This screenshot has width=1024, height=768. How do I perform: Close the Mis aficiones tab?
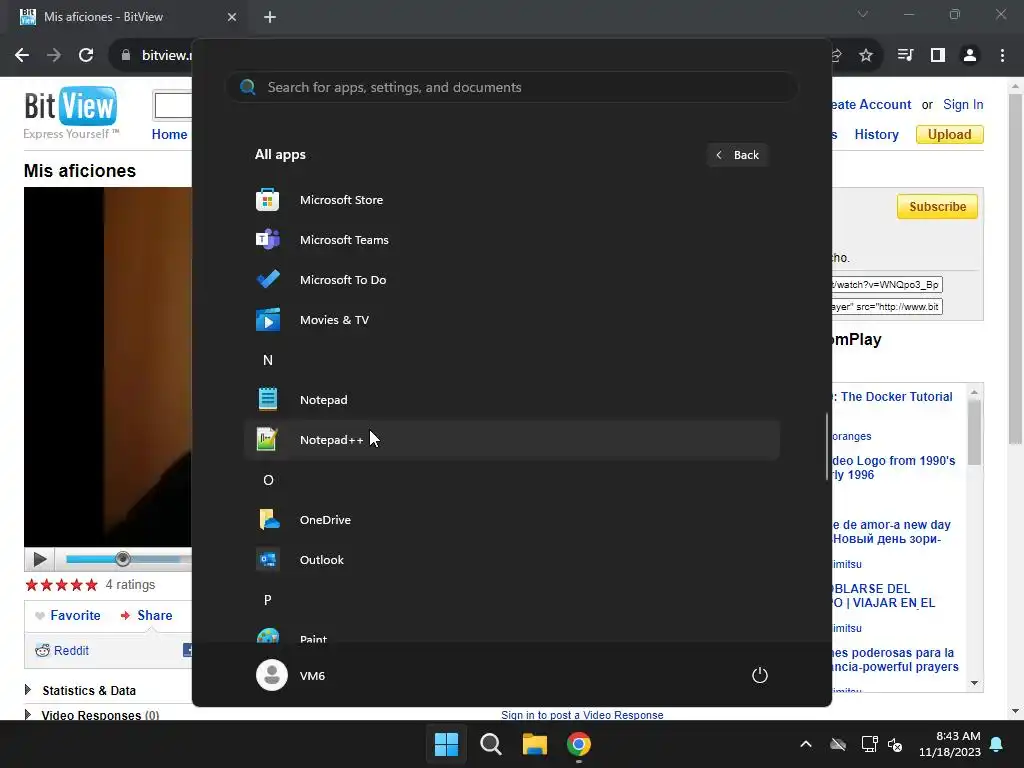click(232, 17)
